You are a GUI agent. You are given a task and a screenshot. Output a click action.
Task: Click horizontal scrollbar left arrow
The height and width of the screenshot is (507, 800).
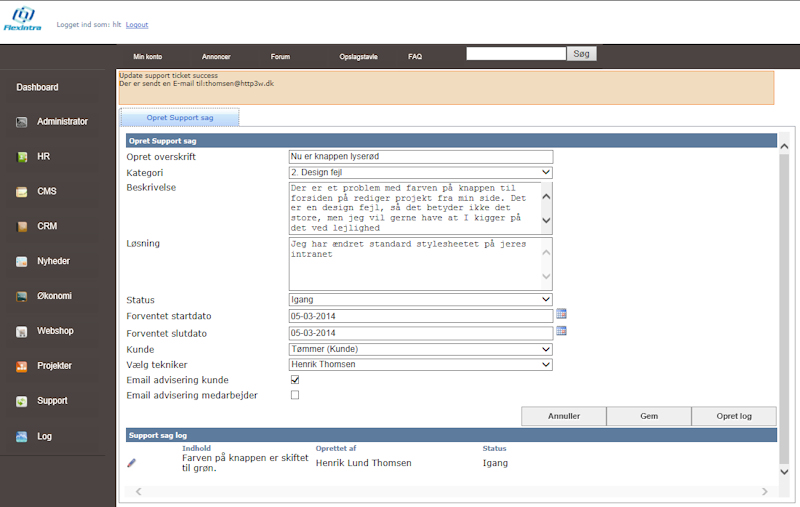[138, 491]
